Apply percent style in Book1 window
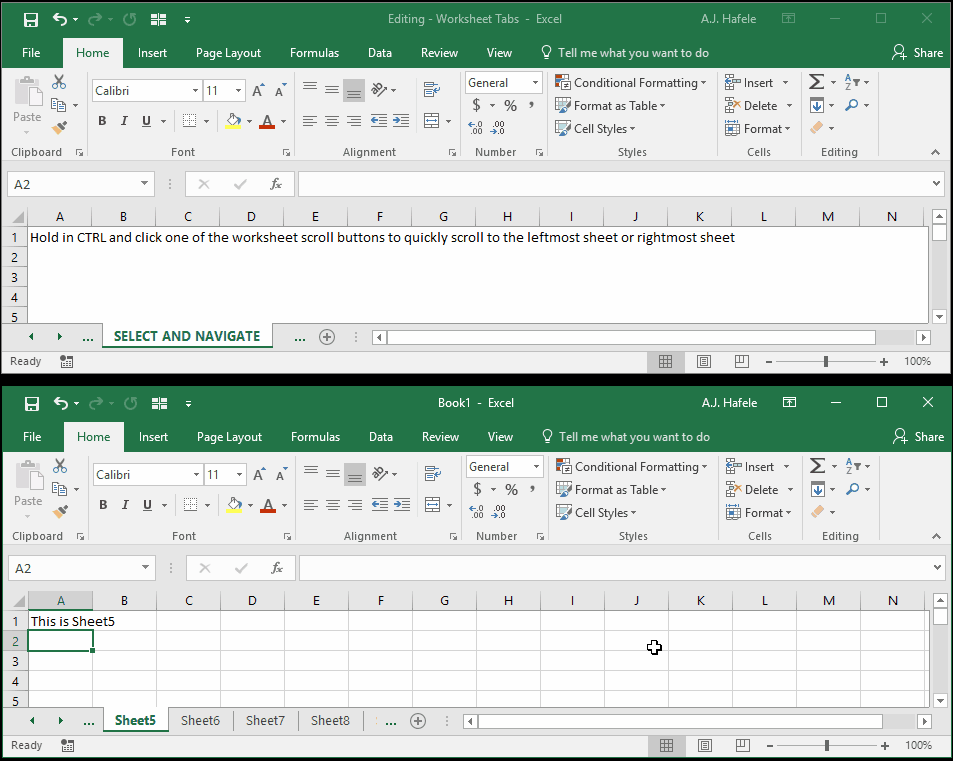 (512, 489)
